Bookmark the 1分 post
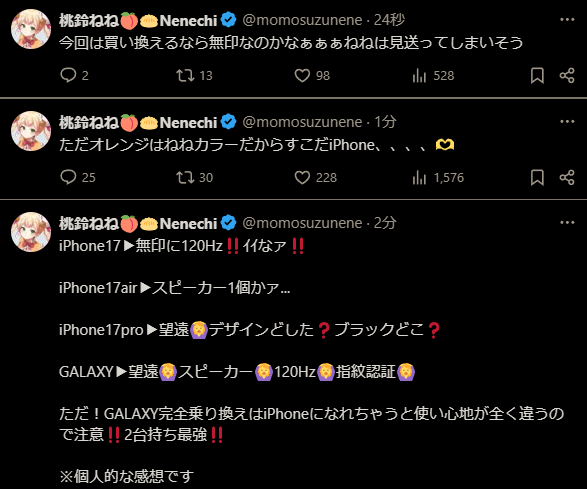The height and width of the screenshot is (489, 587). [x=537, y=177]
